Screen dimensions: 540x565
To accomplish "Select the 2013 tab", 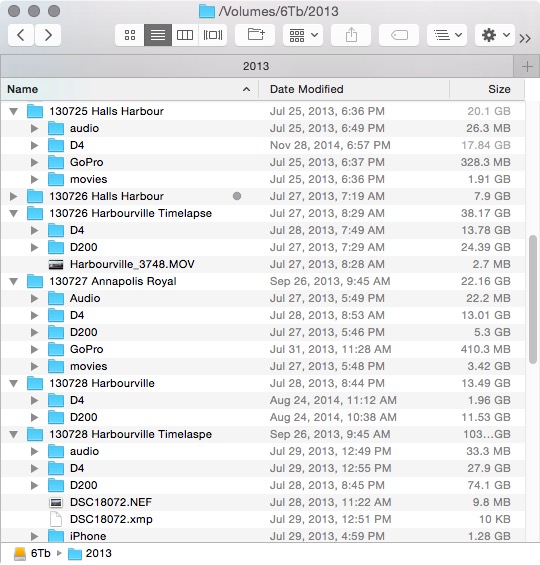I will (x=256, y=66).
